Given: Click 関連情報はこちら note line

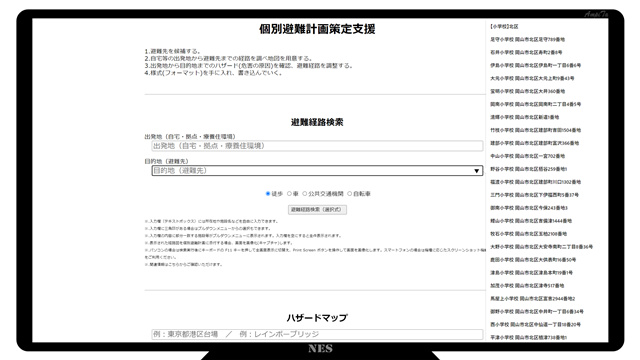Looking at the screenshot, I should coord(184,264).
